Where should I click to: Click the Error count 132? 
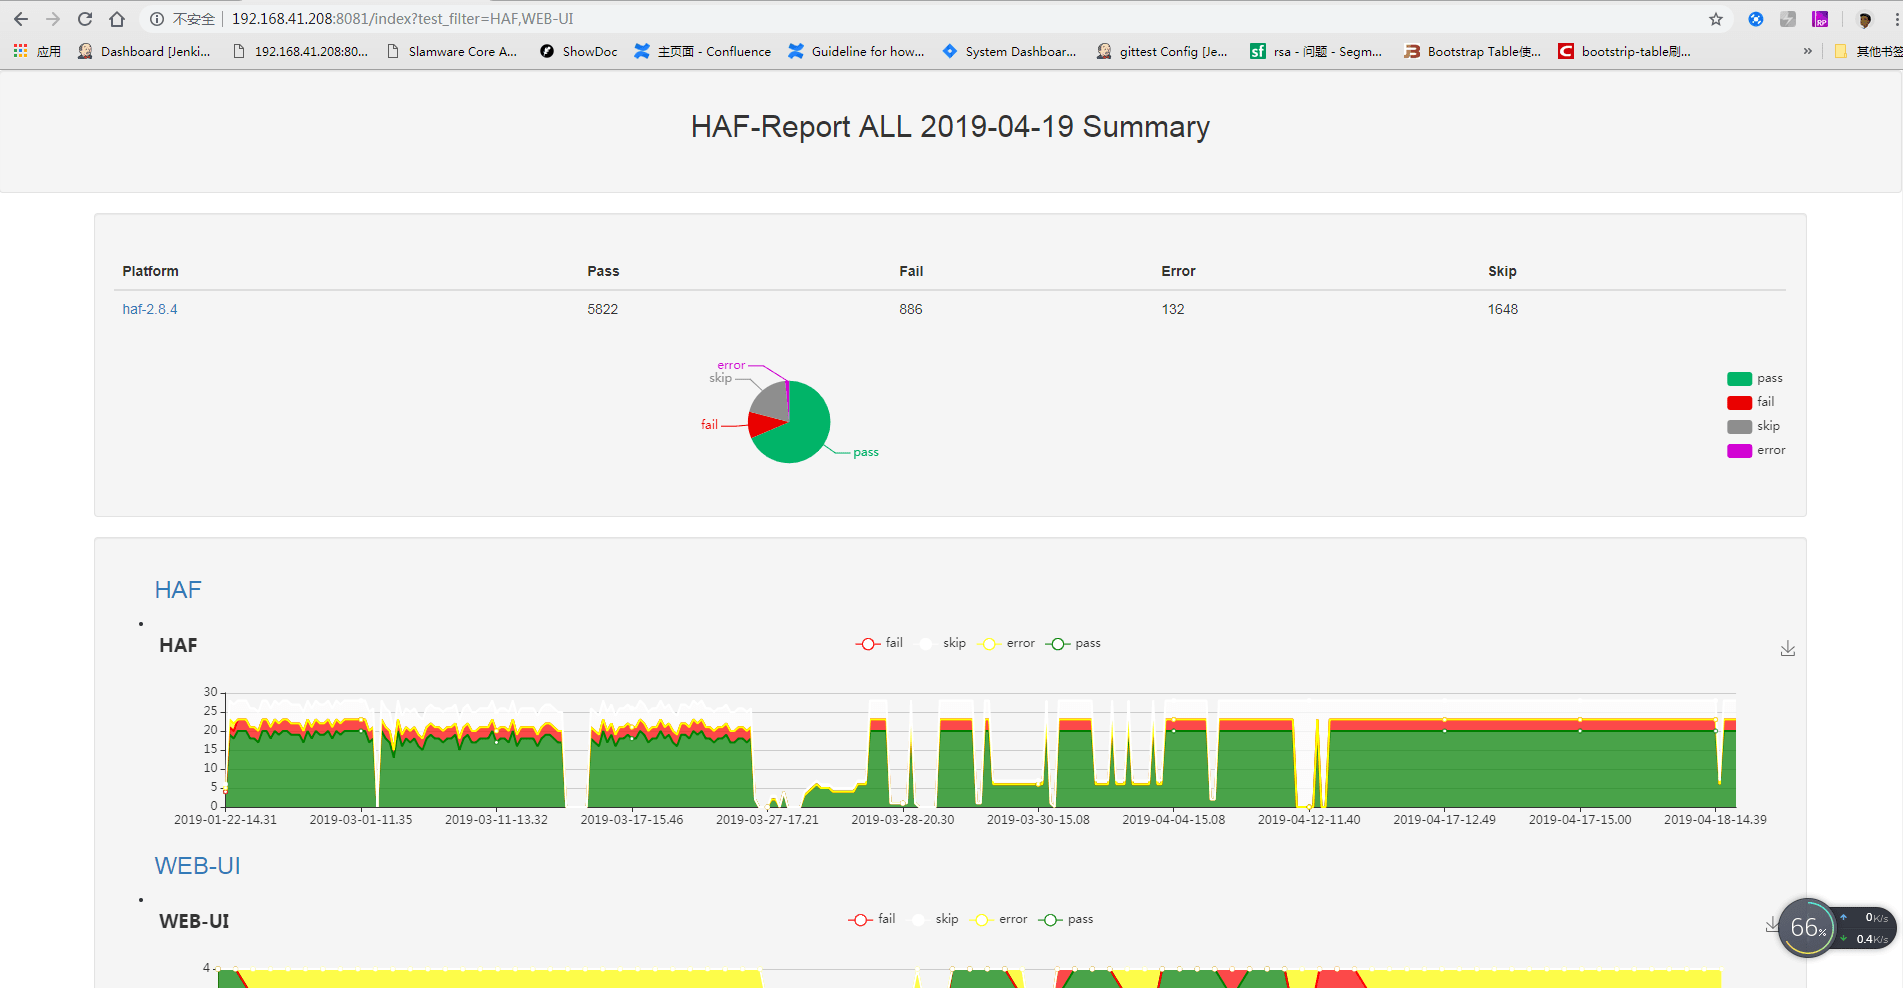(1172, 309)
